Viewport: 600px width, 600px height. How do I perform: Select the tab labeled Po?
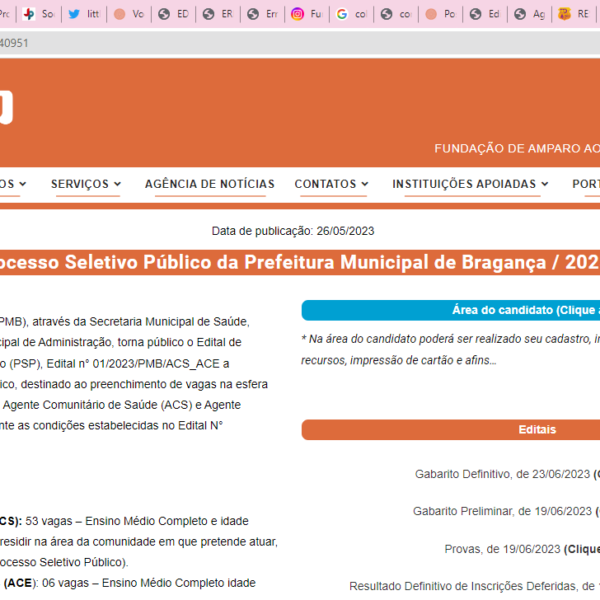[440, 14]
